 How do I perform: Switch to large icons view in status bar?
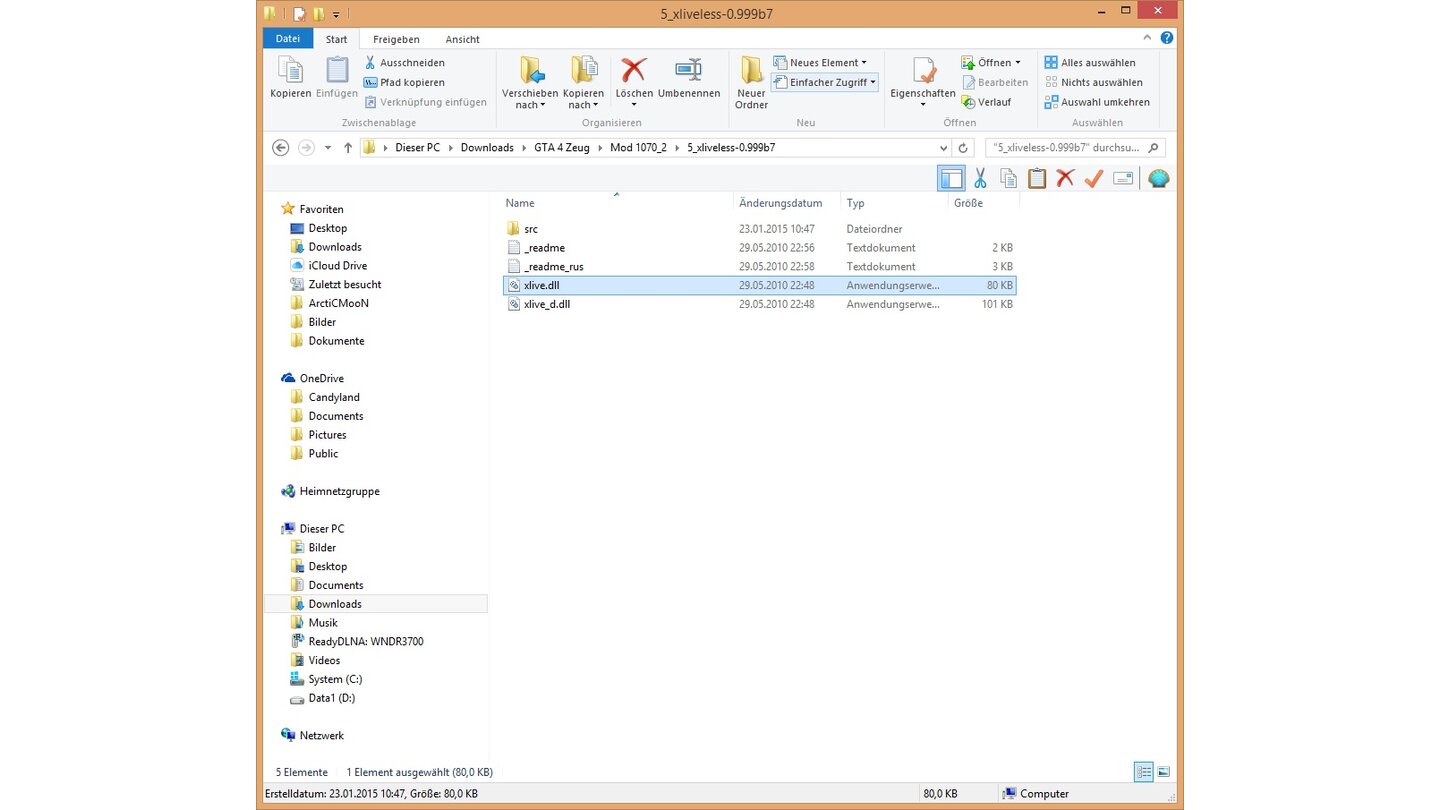tap(1164, 772)
